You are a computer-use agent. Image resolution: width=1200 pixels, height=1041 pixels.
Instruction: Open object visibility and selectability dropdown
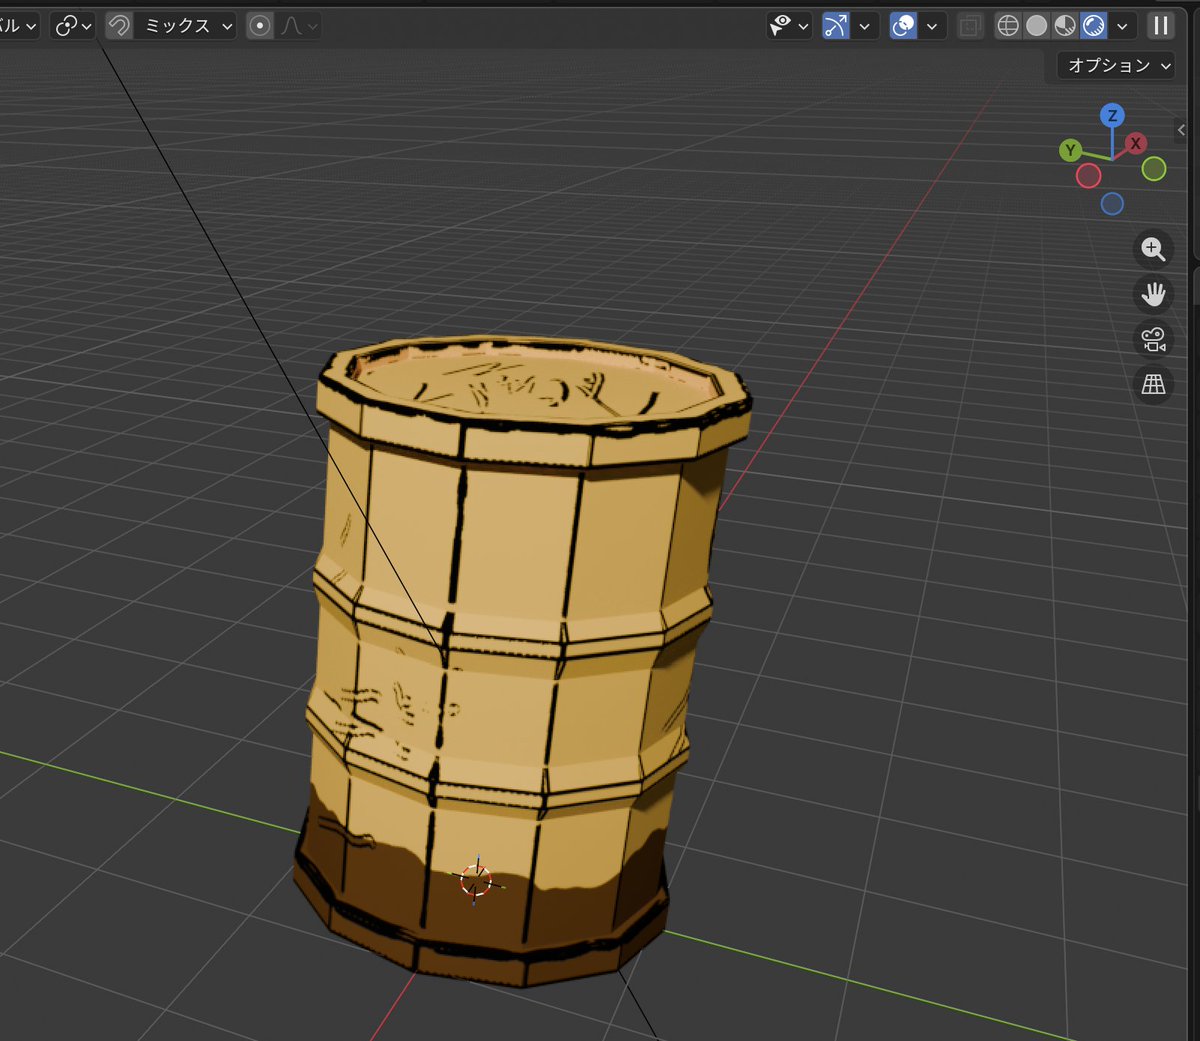click(788, 26)
